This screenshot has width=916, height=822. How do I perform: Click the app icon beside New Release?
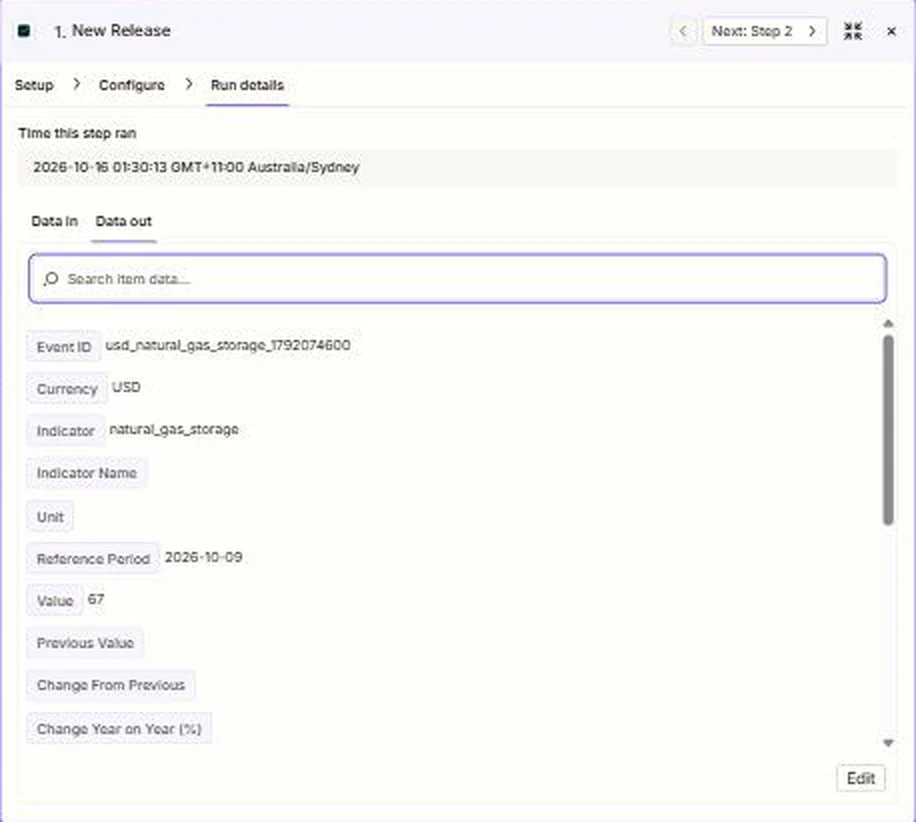click(24, 31)
